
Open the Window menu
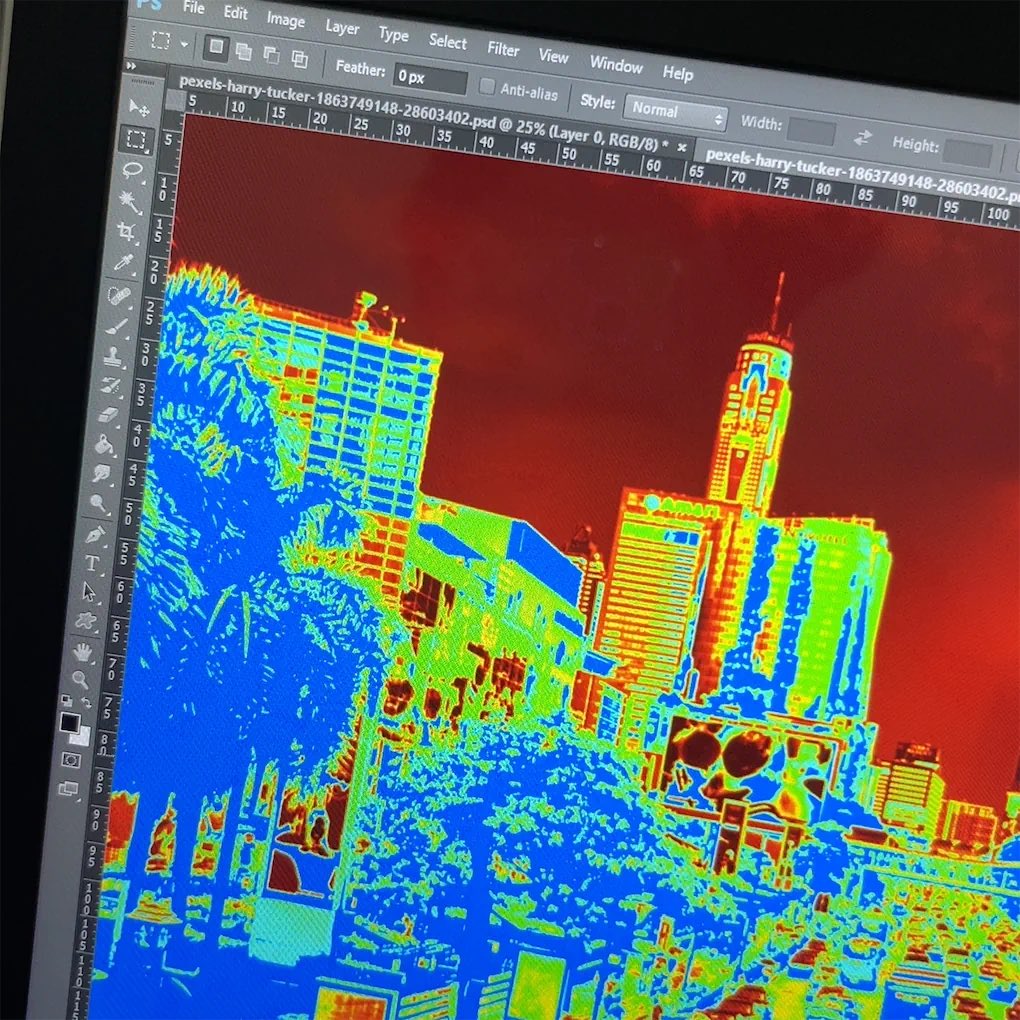(x=616, y=65)
